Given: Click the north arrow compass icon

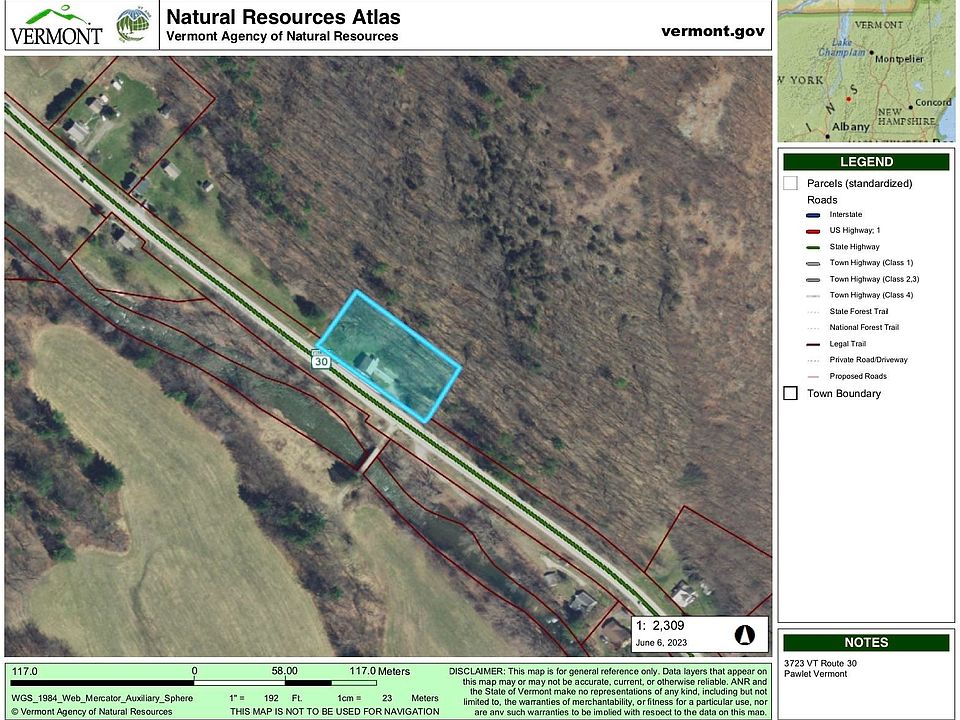Looking at the screenshot, I should point(744,634).
